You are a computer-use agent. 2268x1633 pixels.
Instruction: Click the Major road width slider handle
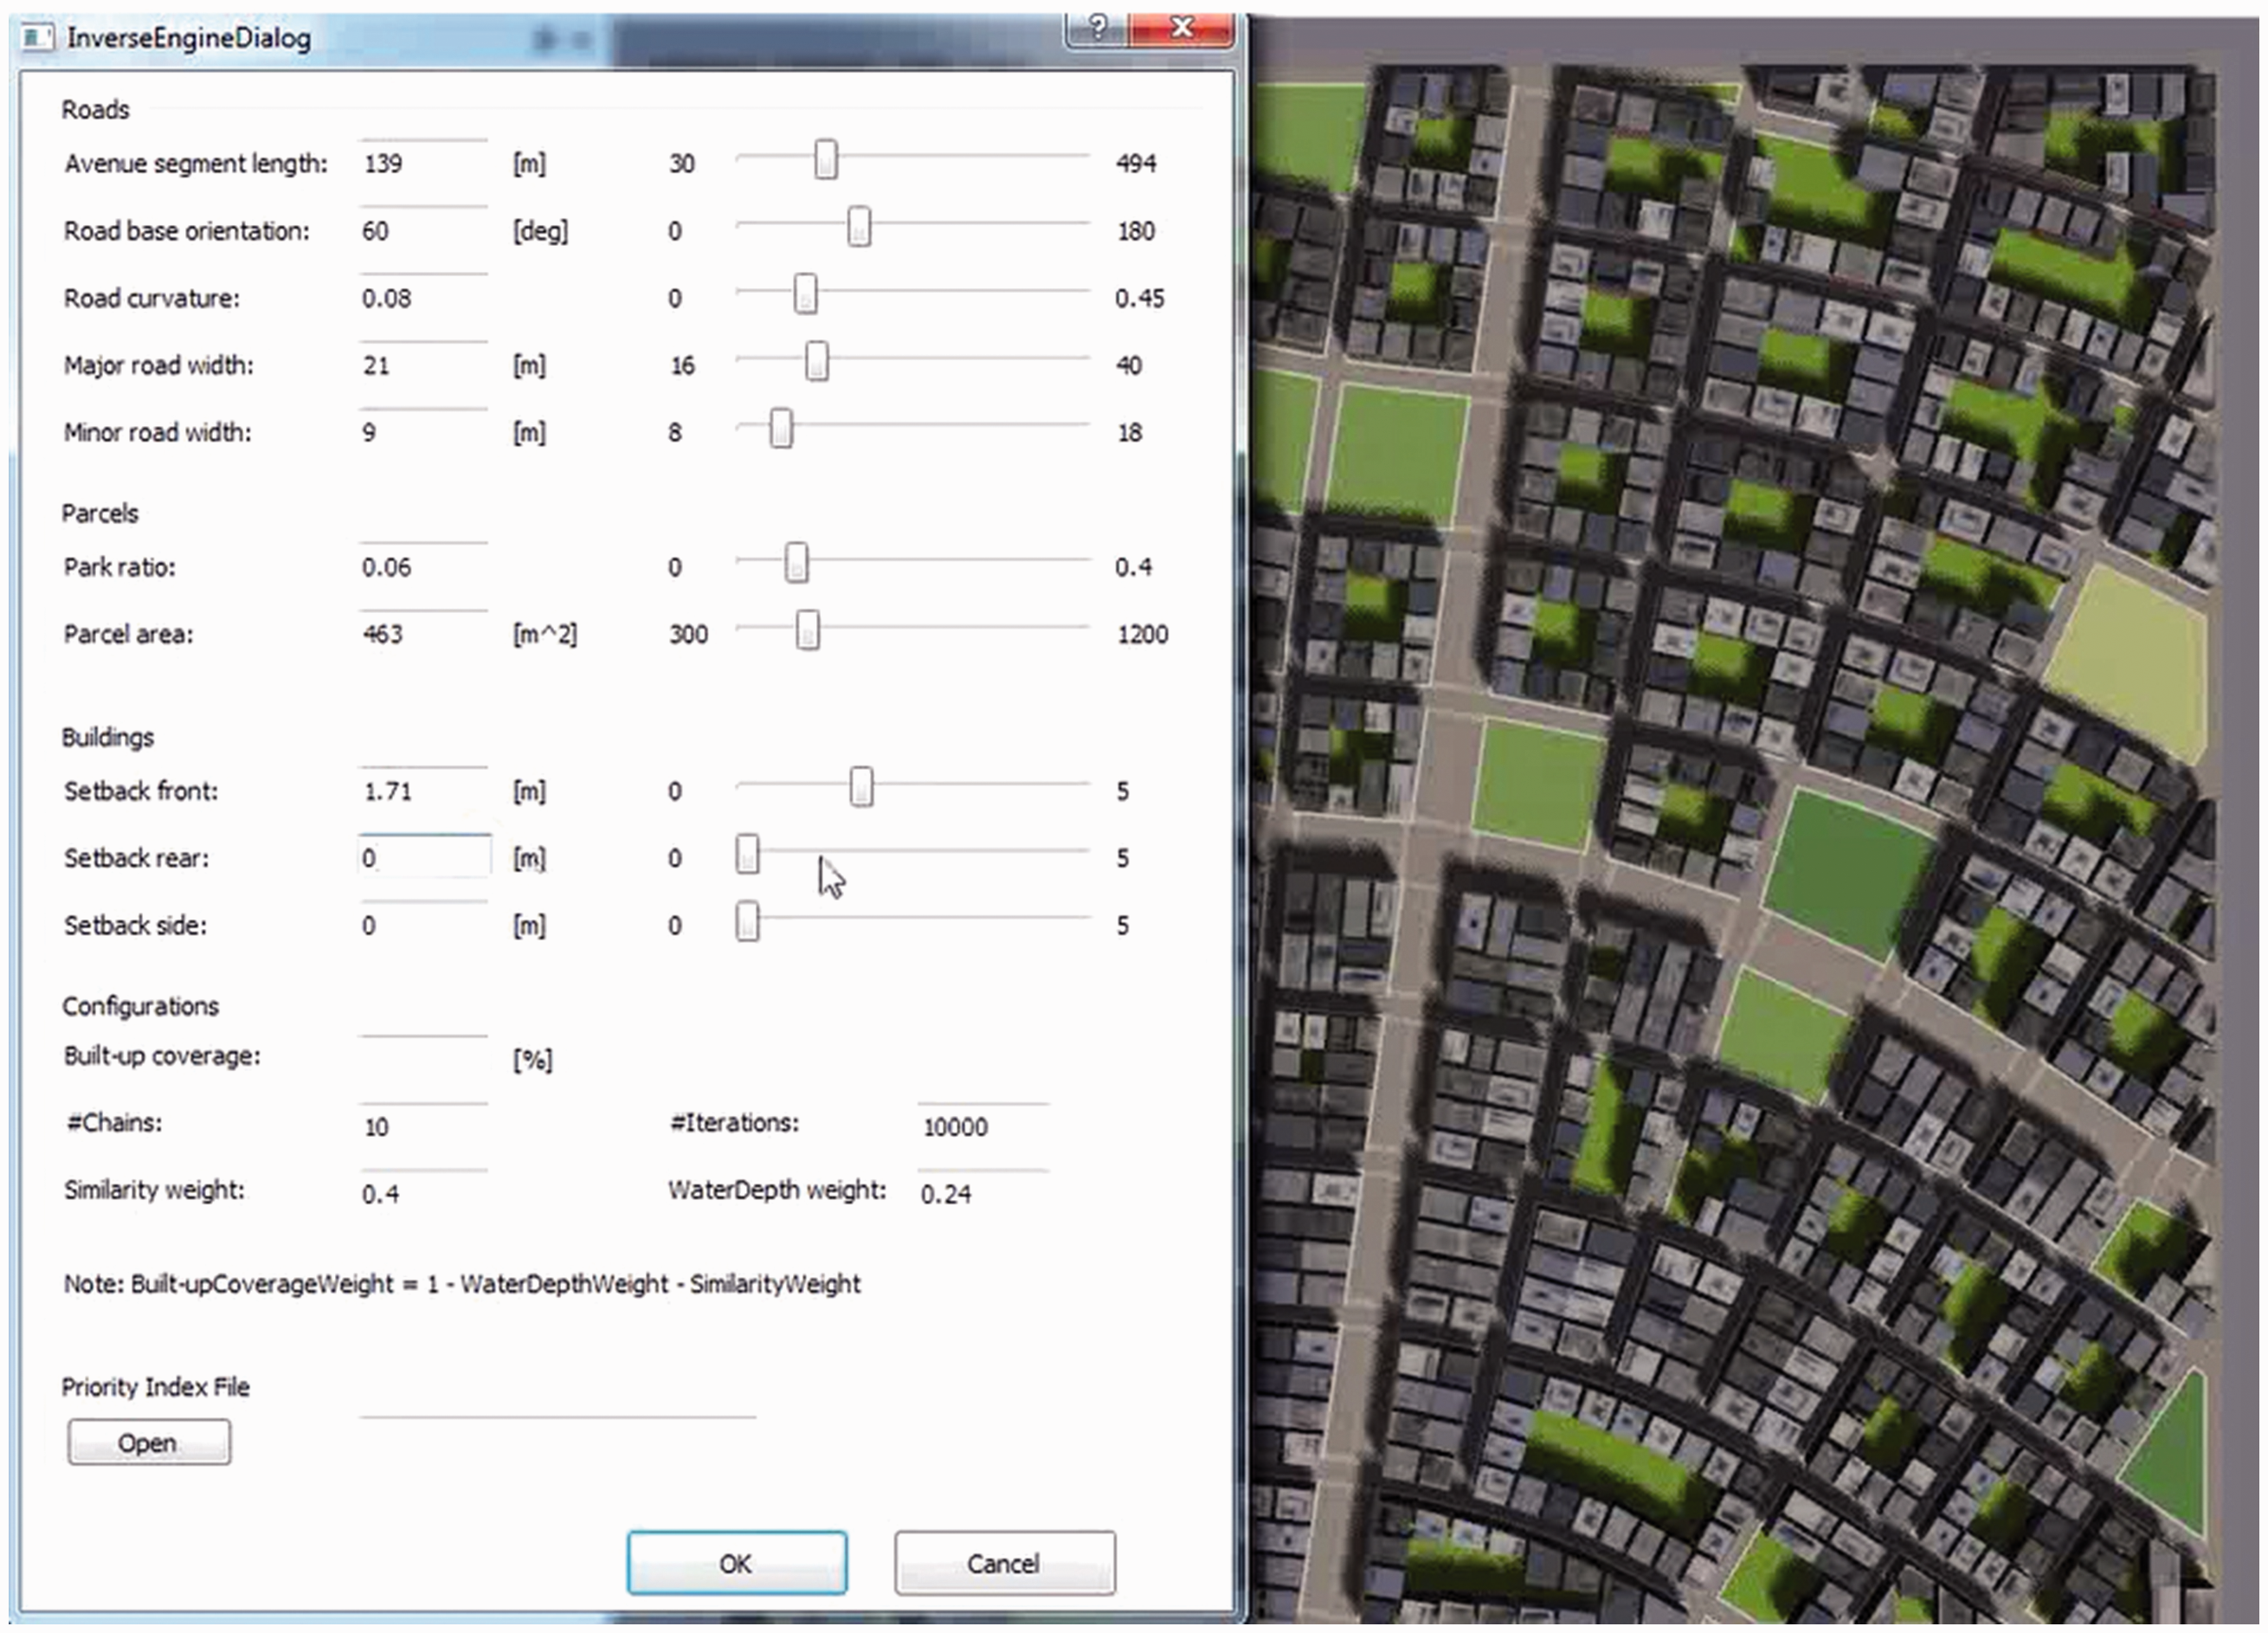817,361
